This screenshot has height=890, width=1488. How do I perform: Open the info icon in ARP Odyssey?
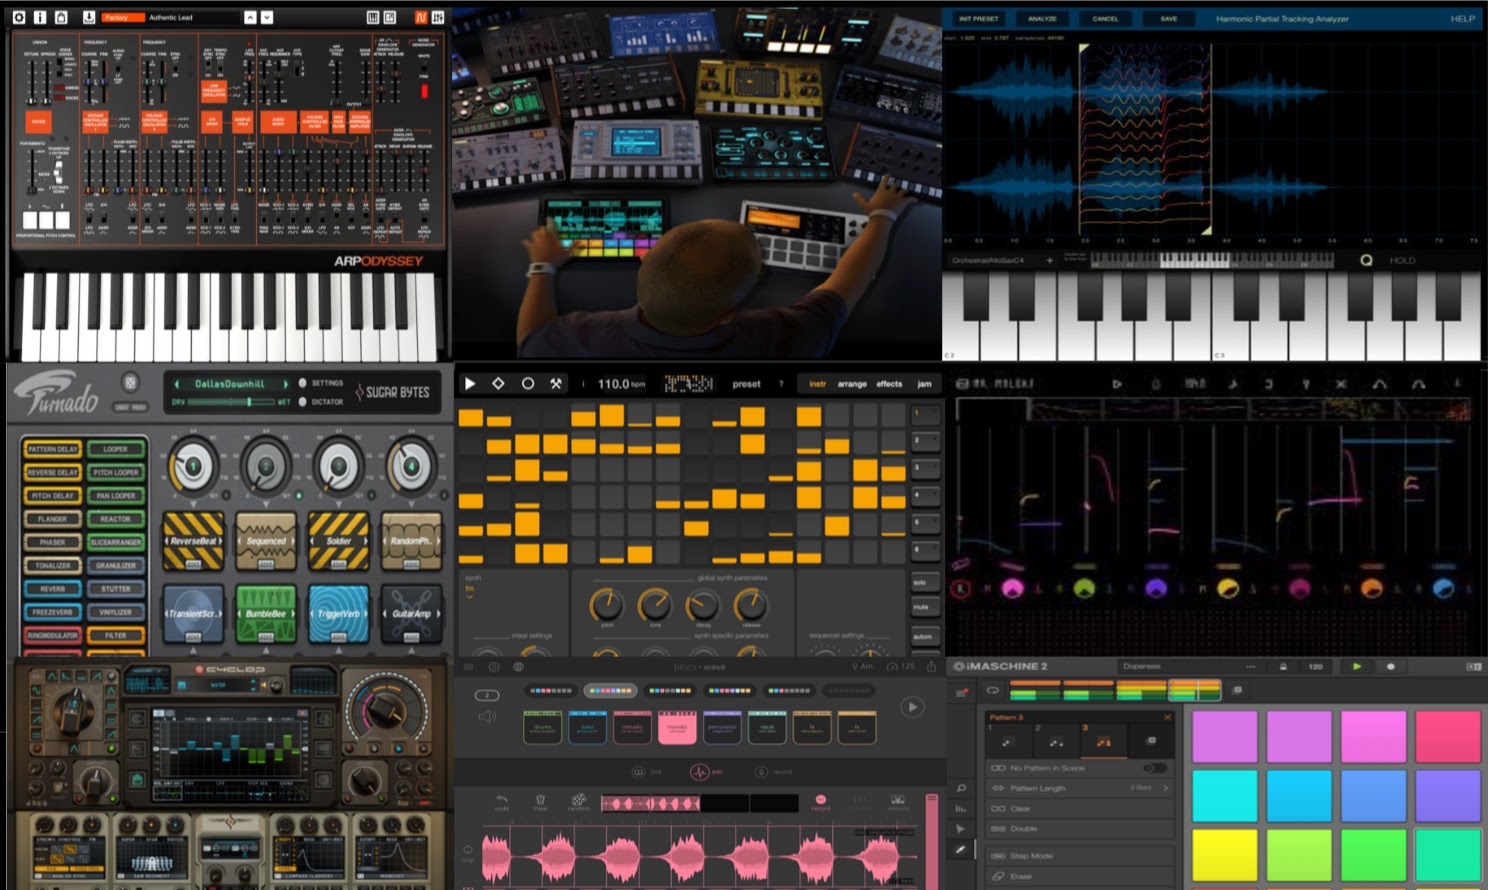(x=39, y=17)
